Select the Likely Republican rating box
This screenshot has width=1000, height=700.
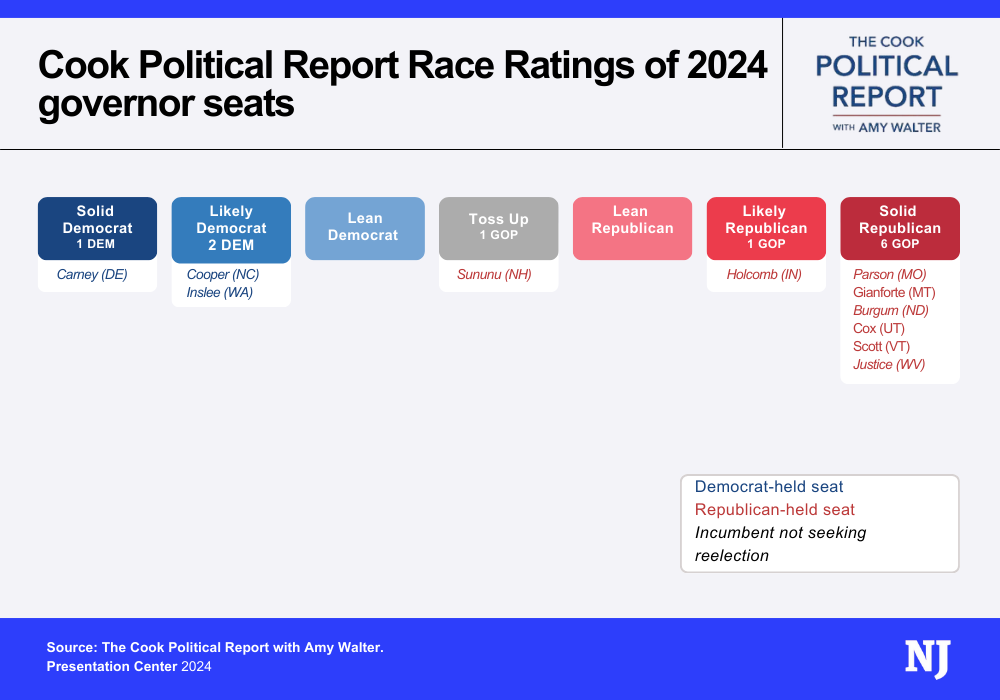pyautogui.click(x=766, y=228)
